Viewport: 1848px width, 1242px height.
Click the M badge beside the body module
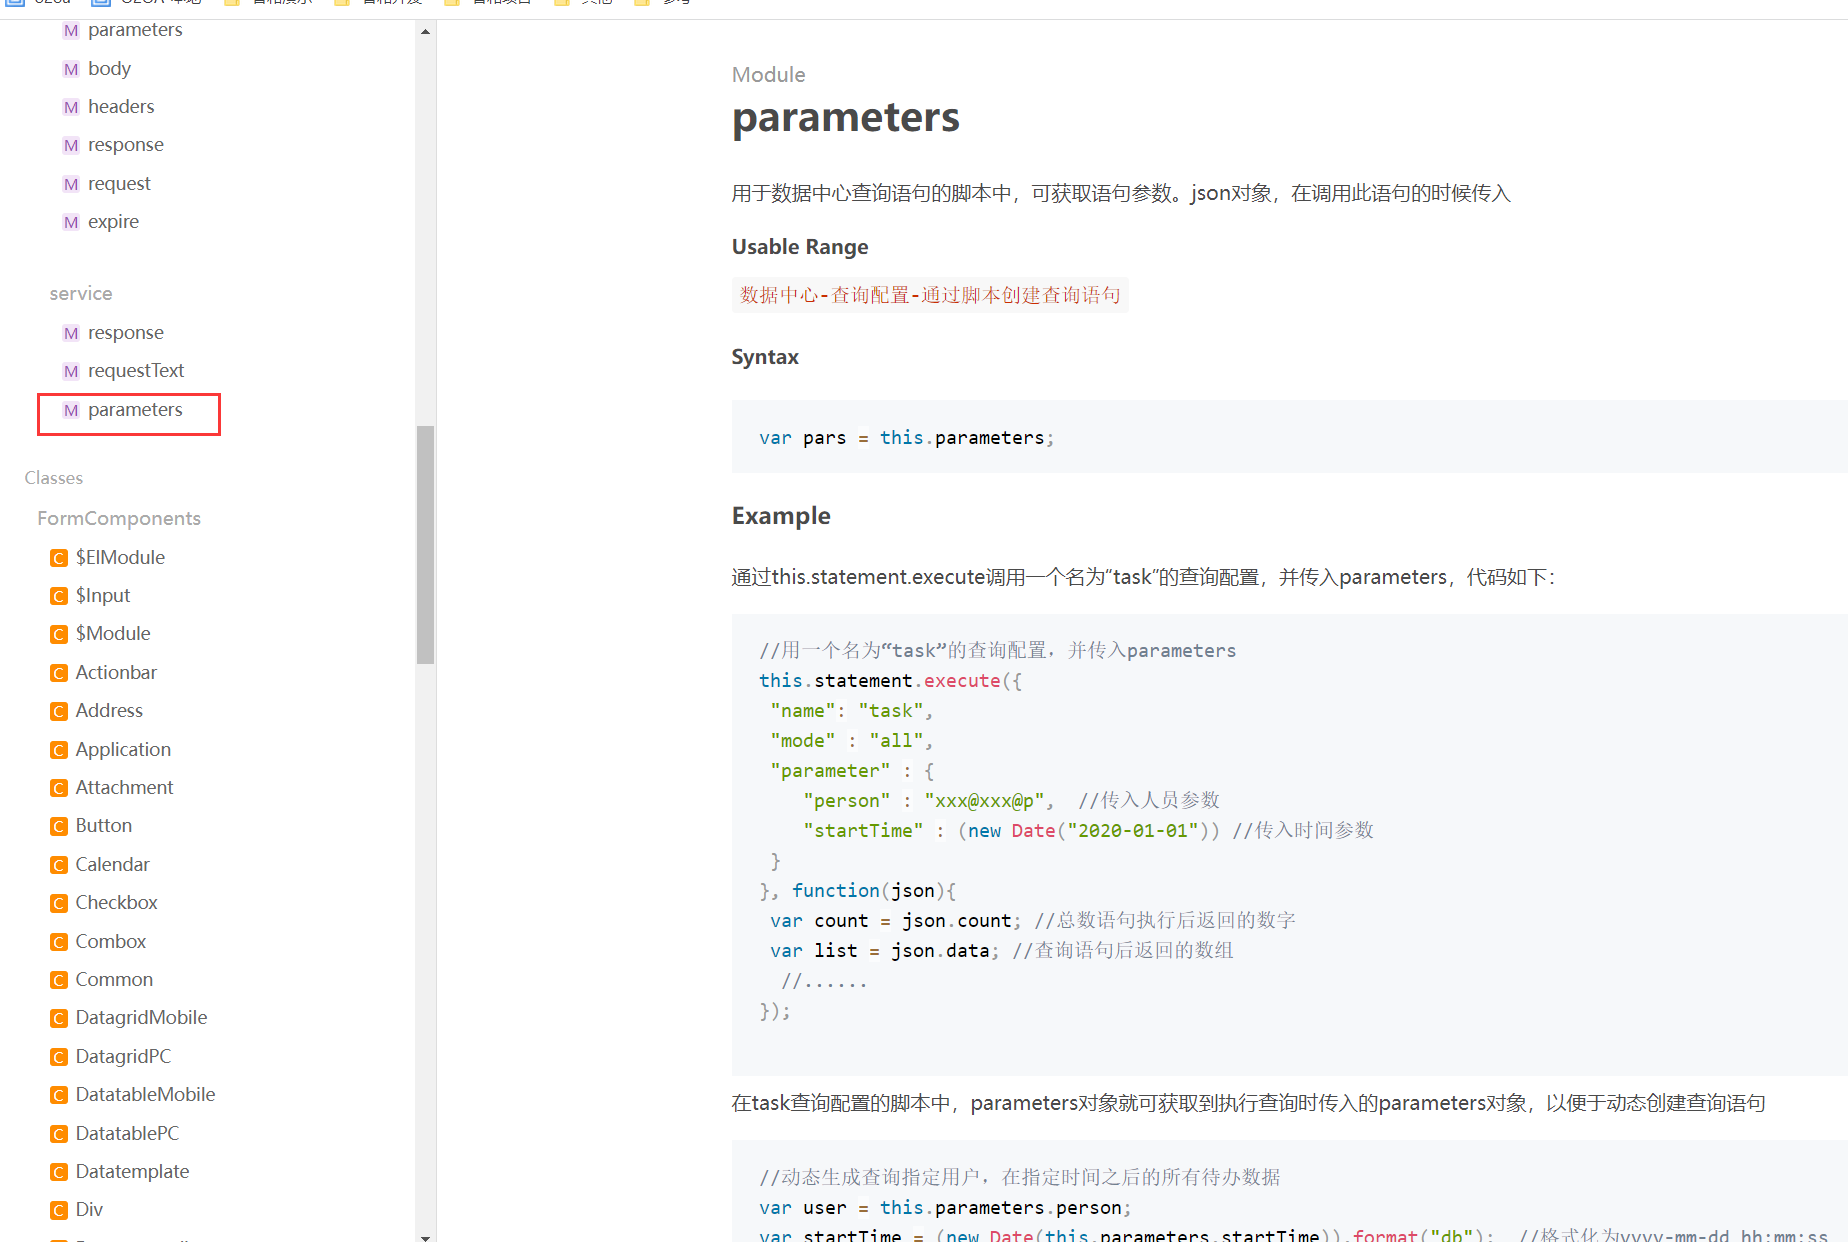point(70,68)
